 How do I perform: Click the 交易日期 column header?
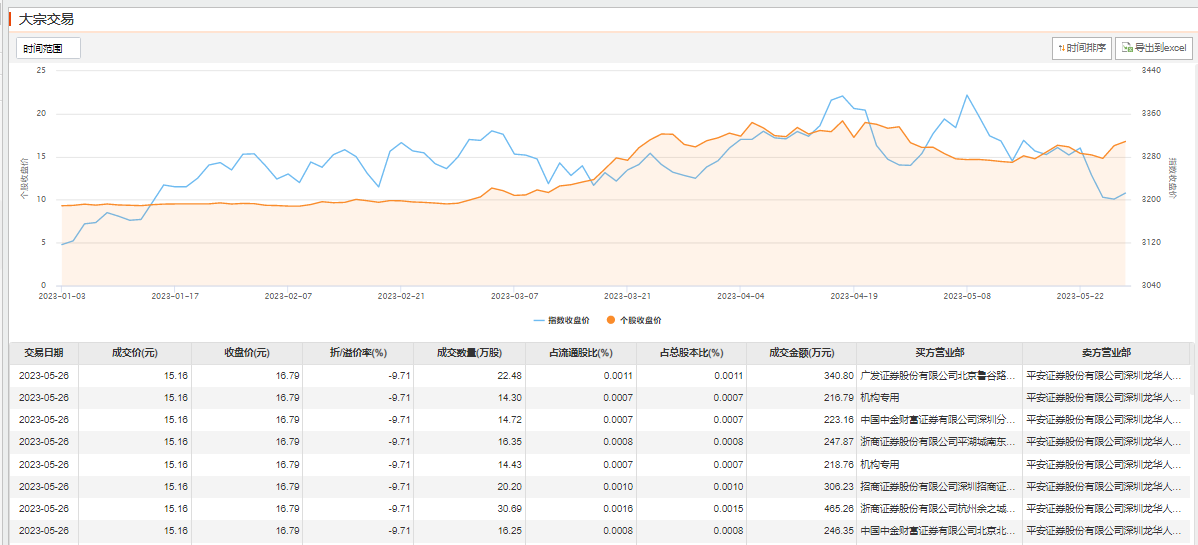pos(44,353)
